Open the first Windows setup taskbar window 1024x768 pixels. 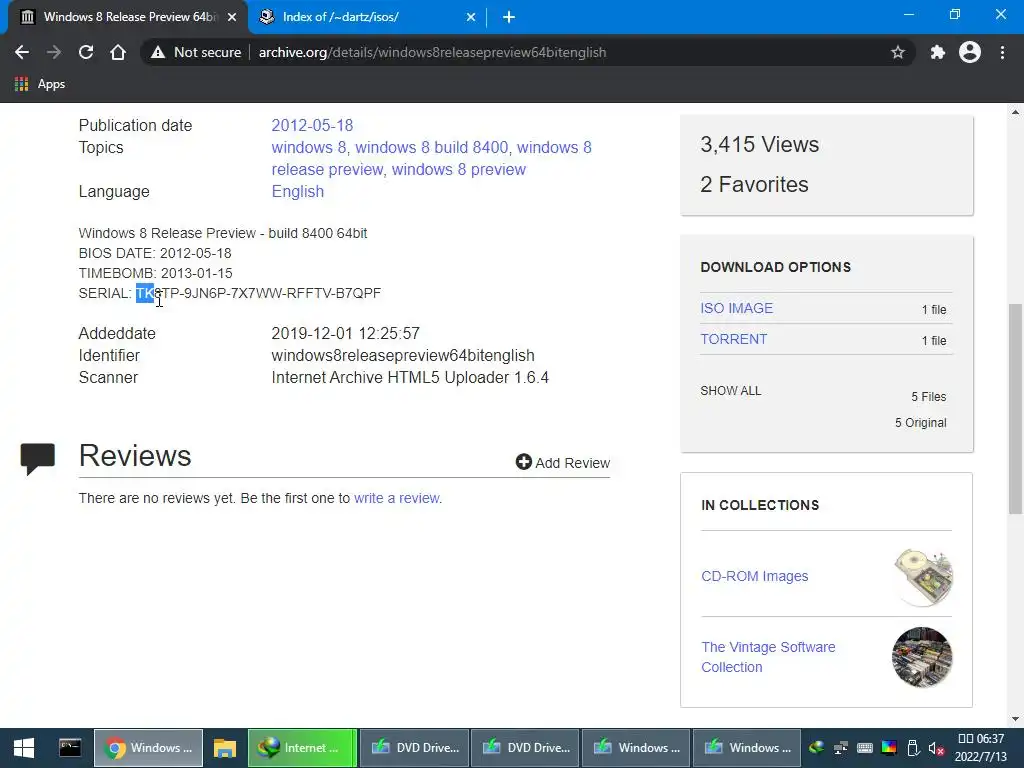(x=636, y=748)
